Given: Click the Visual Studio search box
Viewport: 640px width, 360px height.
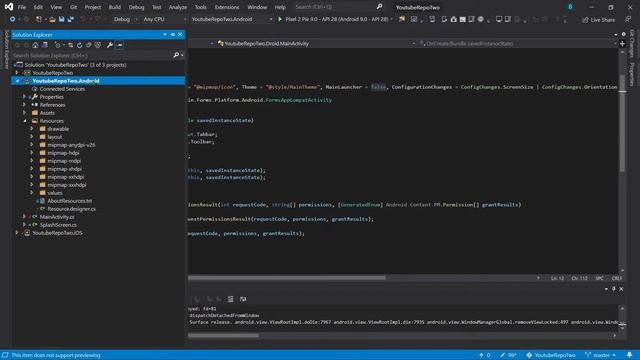Looking at the screenshot, I should (338, 7).
